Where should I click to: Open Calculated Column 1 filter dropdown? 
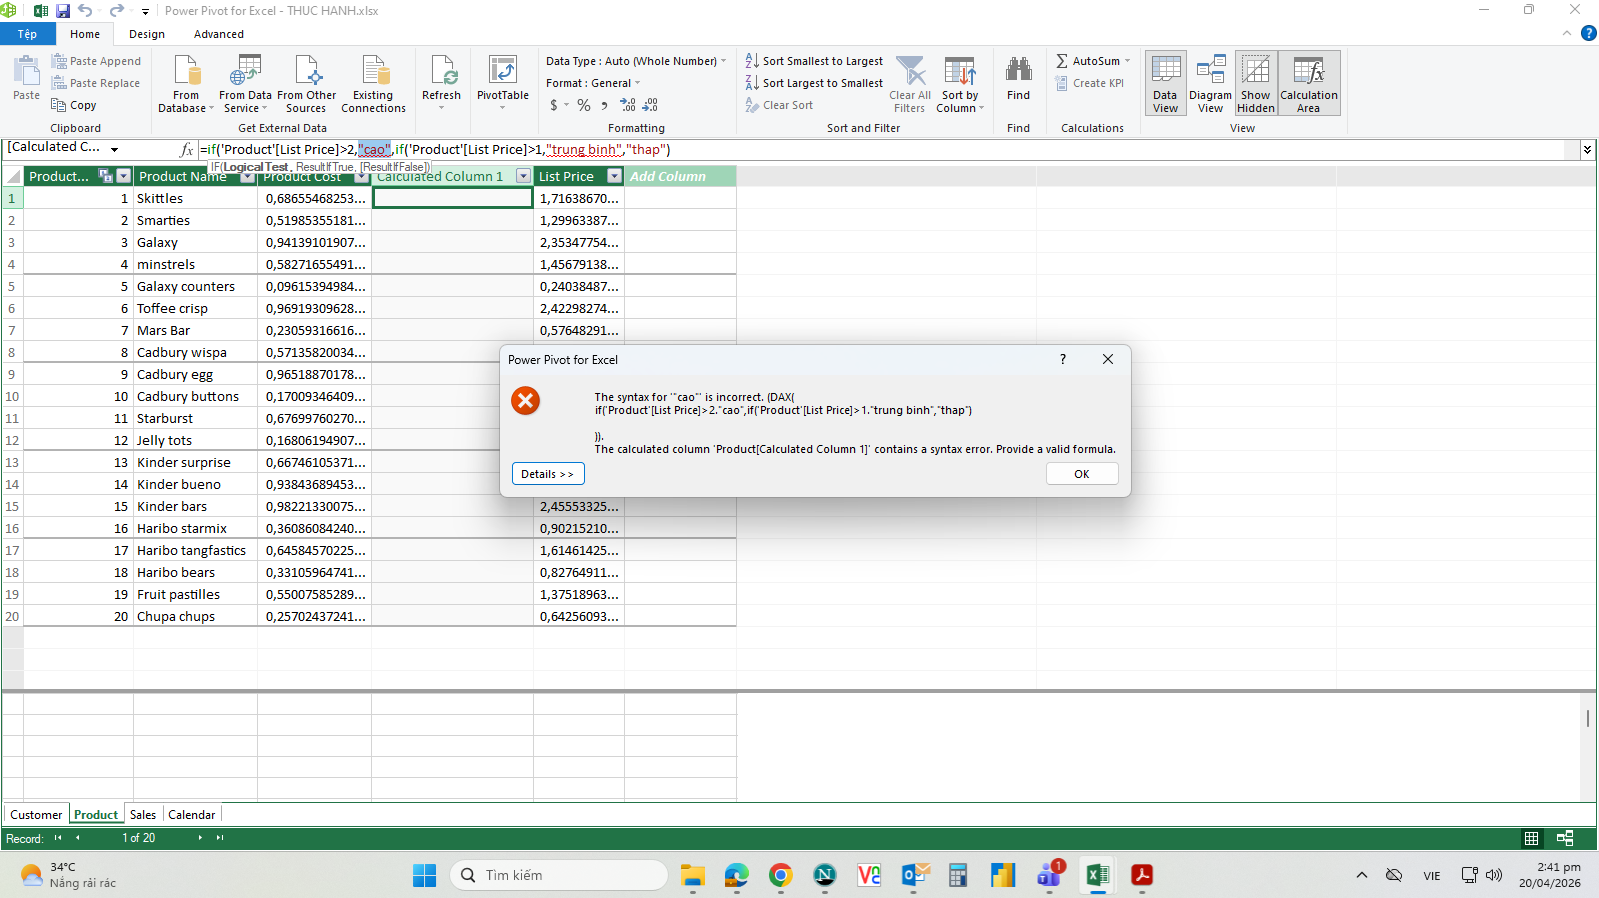(523, 176)
